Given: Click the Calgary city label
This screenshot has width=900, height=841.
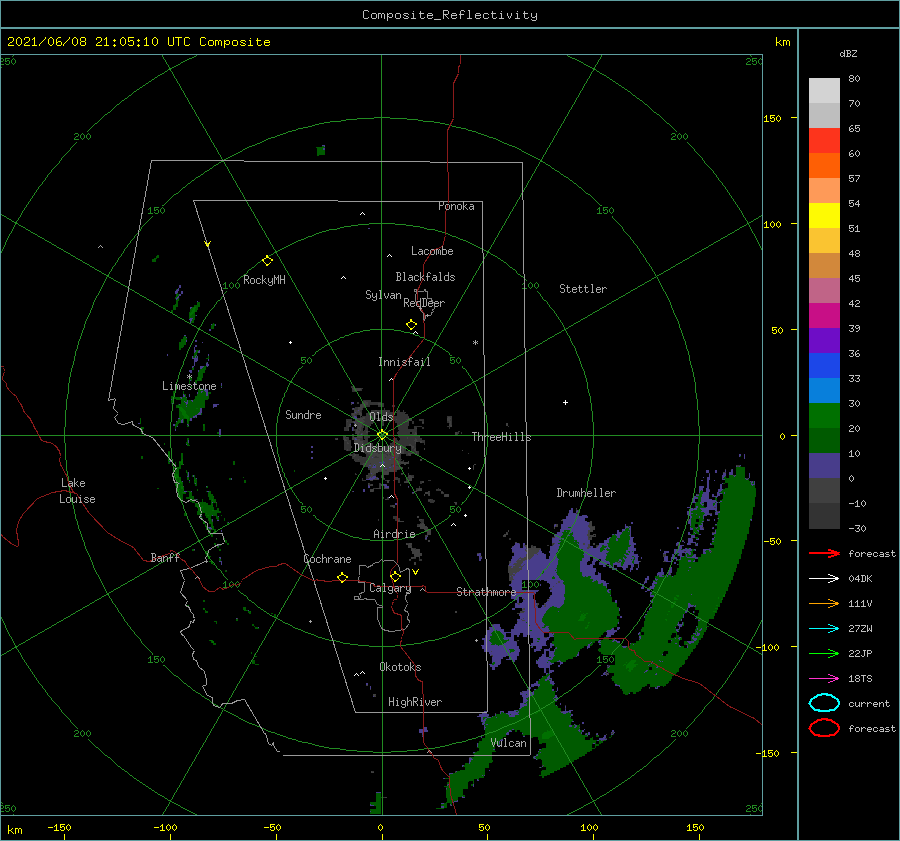Looking at the screenshot, I should 390,588.
